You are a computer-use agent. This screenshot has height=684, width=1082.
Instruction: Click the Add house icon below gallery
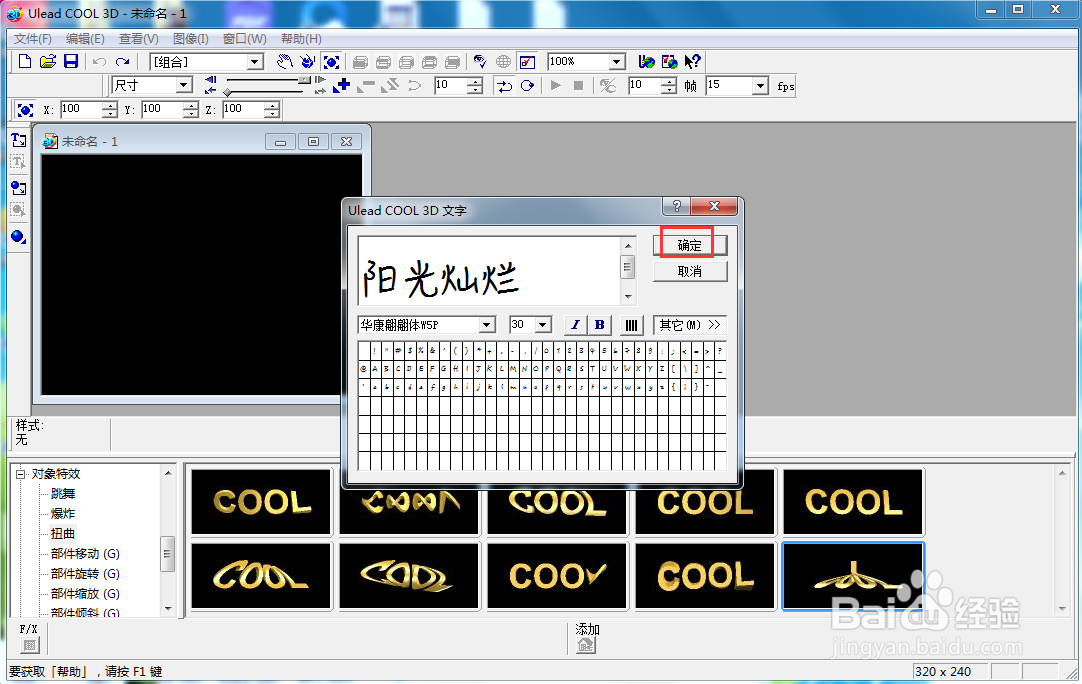point(586,645)
